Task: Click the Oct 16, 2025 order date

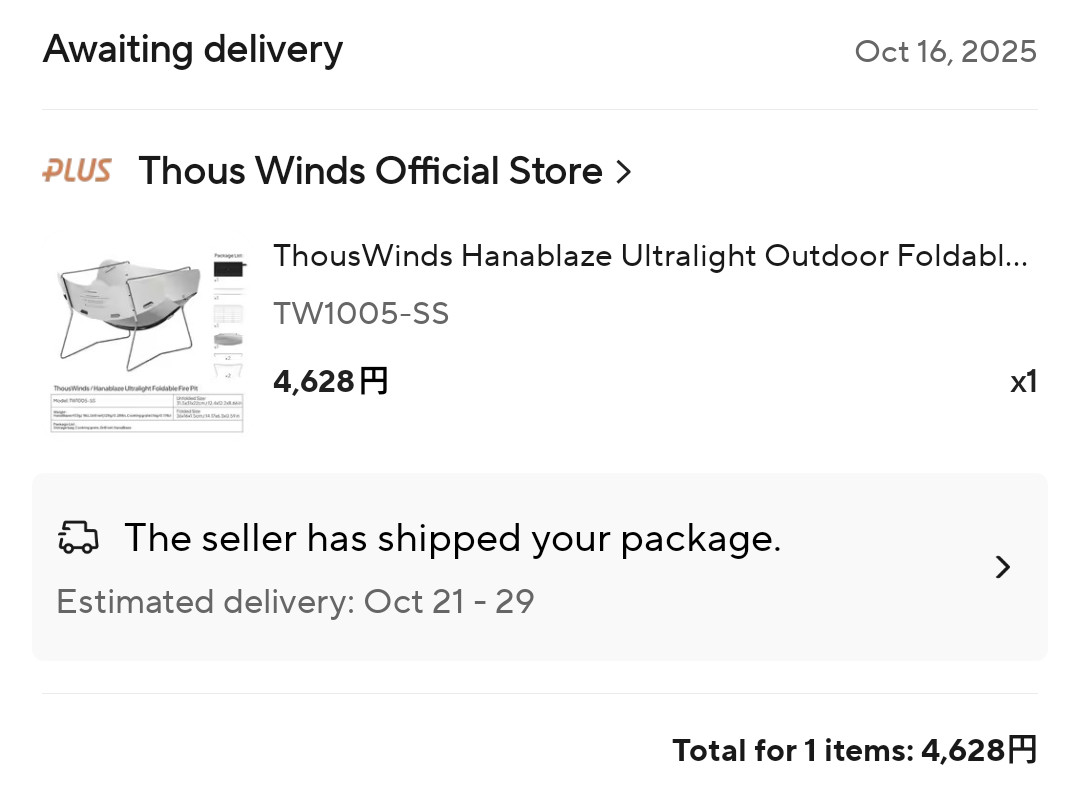Action: [x=945, y=51]
